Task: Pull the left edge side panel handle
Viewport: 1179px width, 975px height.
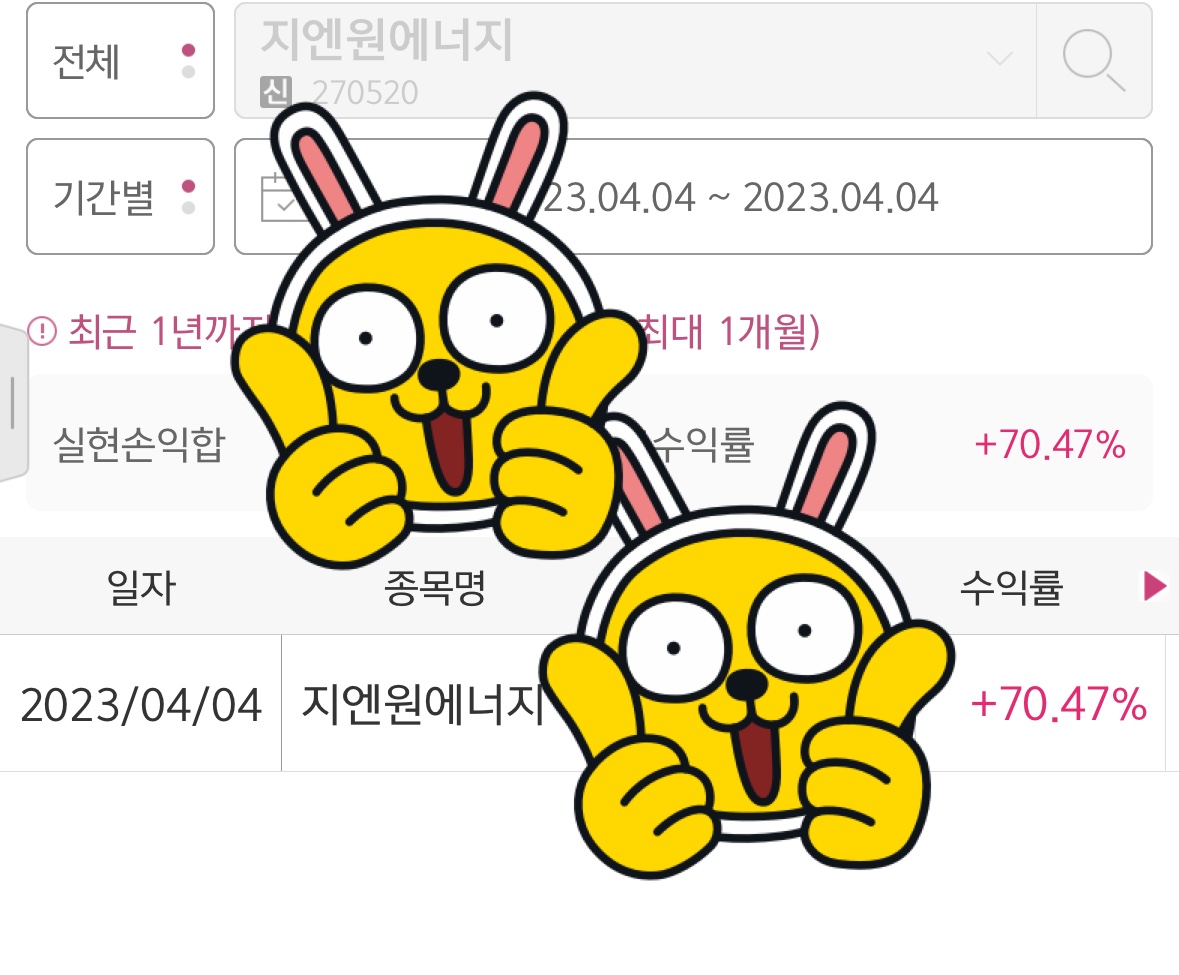Action: pyautogui.click(x=13, y=403)
